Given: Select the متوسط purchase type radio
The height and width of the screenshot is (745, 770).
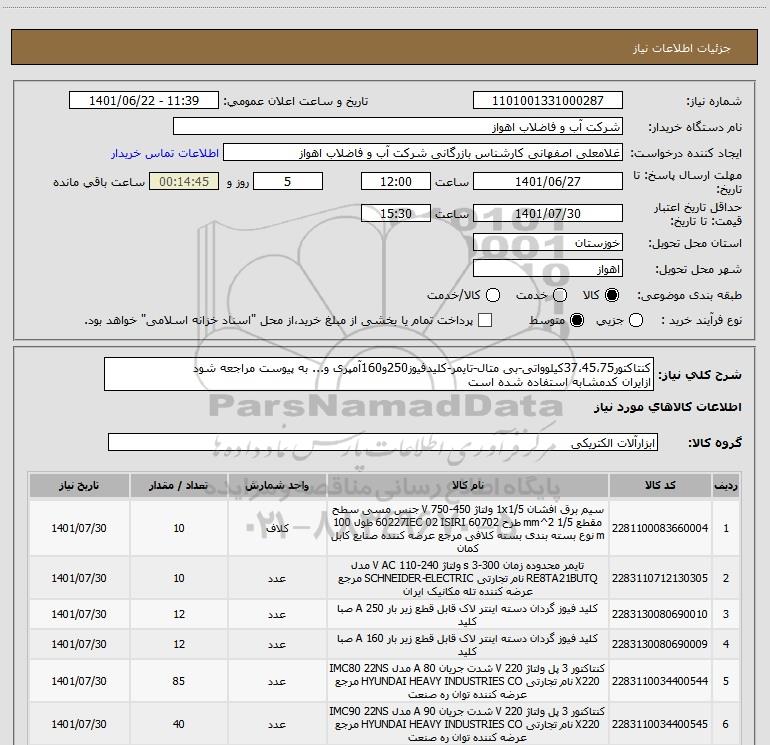Looking at the screenshot, I should click(x=577, y=320).
